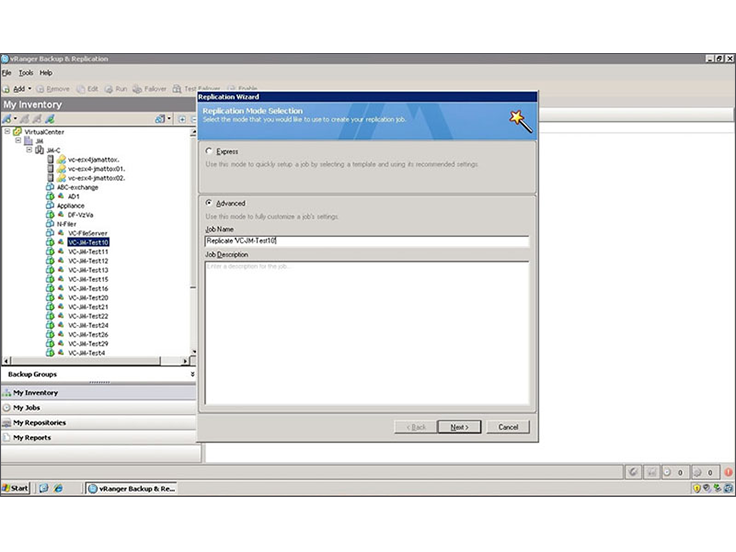The width and height of the screenshot is (736, 552).
Task: Open the Windows Start menu
Action: click(15, 488)
